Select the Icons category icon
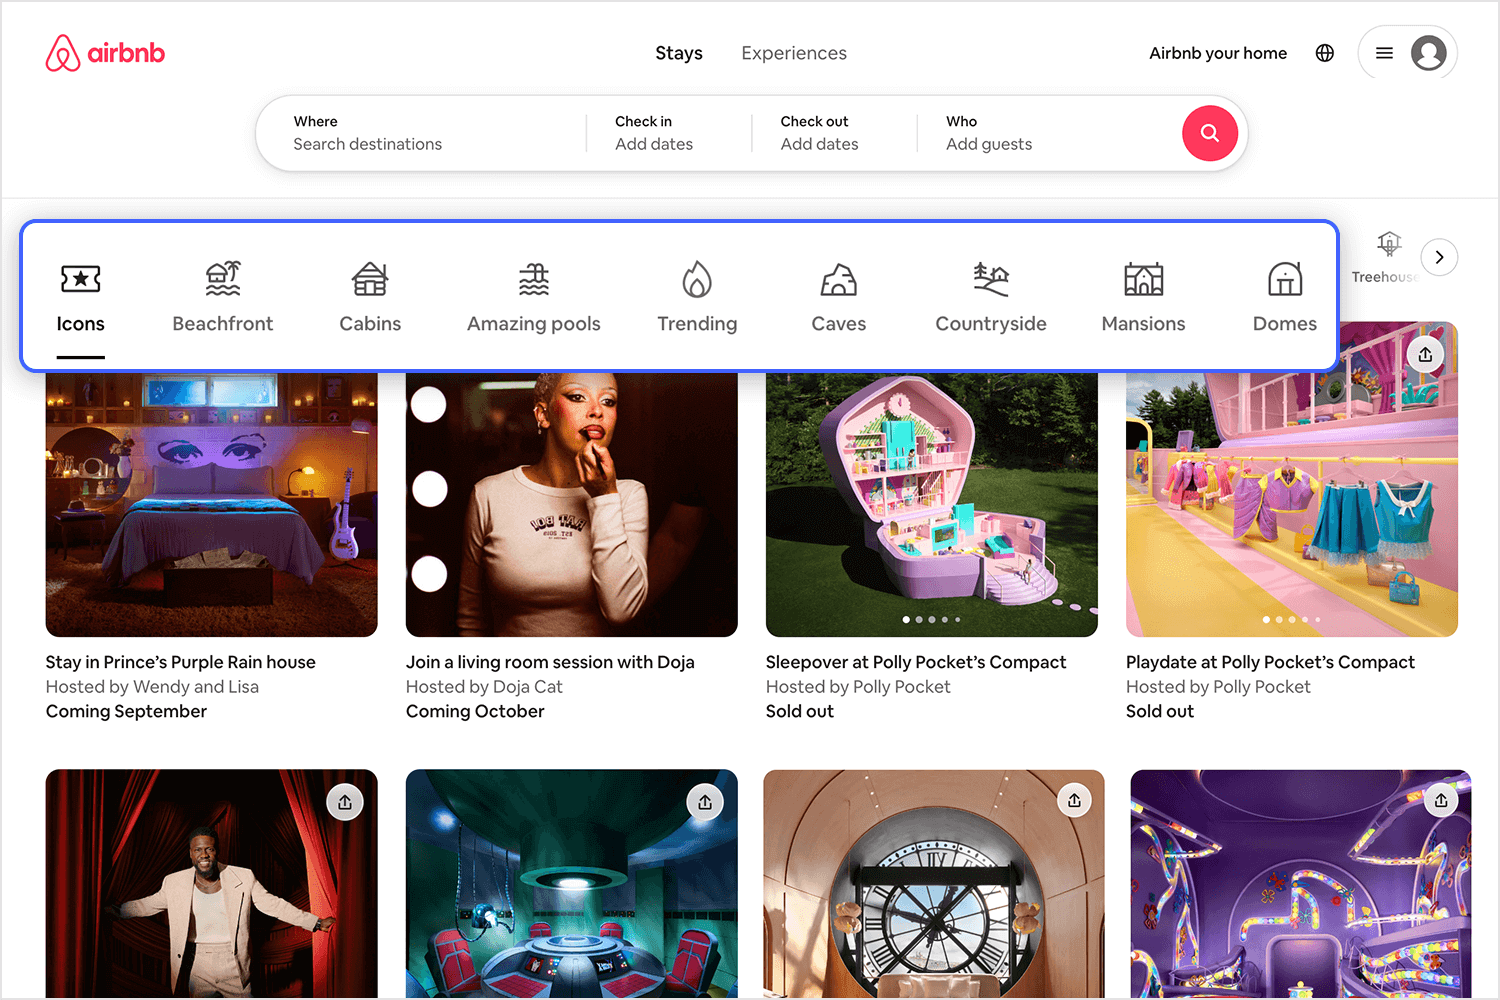This screenshot has width=1500, height=1000. pos(80,279)
